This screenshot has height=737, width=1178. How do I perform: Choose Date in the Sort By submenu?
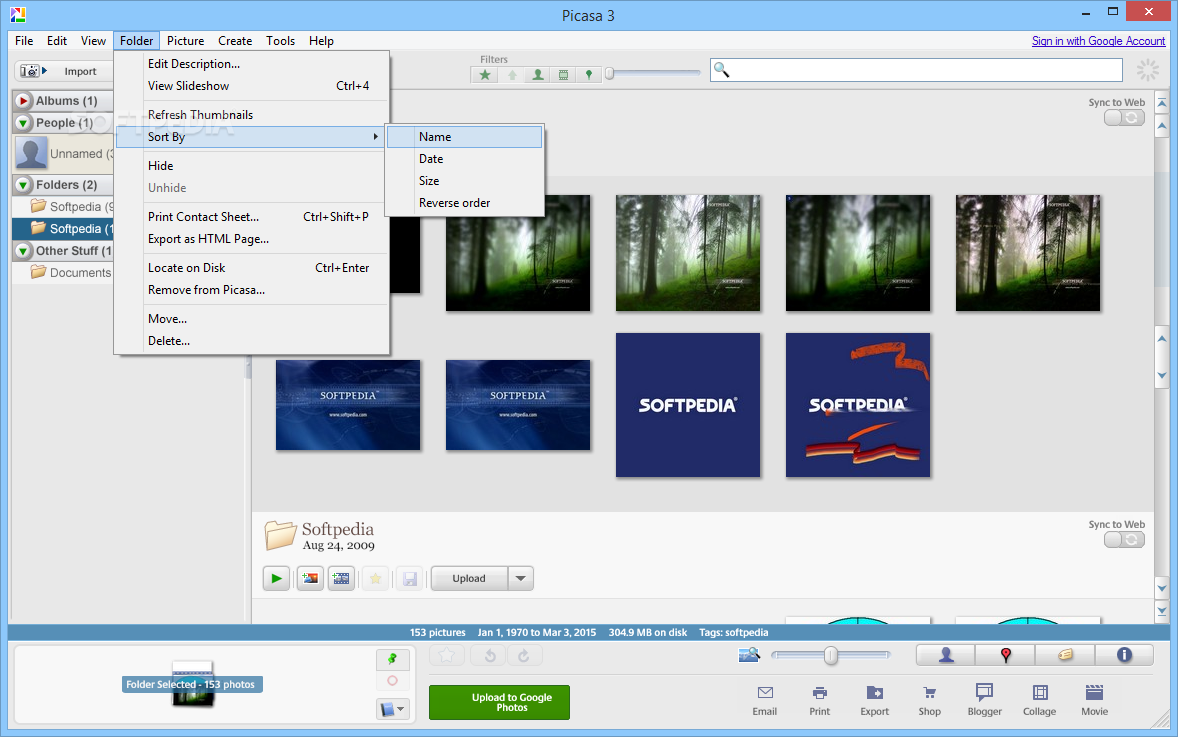click(464, 159)
